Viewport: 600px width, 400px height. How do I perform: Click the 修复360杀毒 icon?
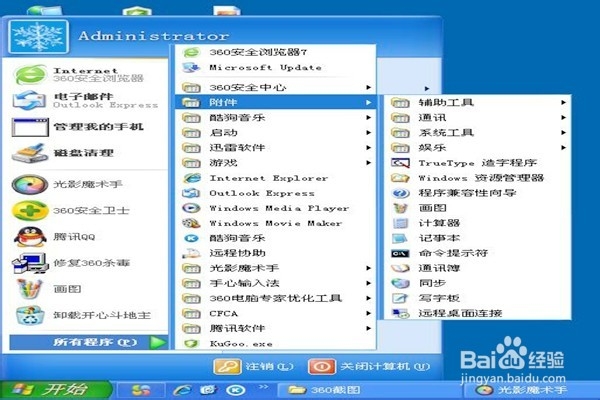(30, 263)
